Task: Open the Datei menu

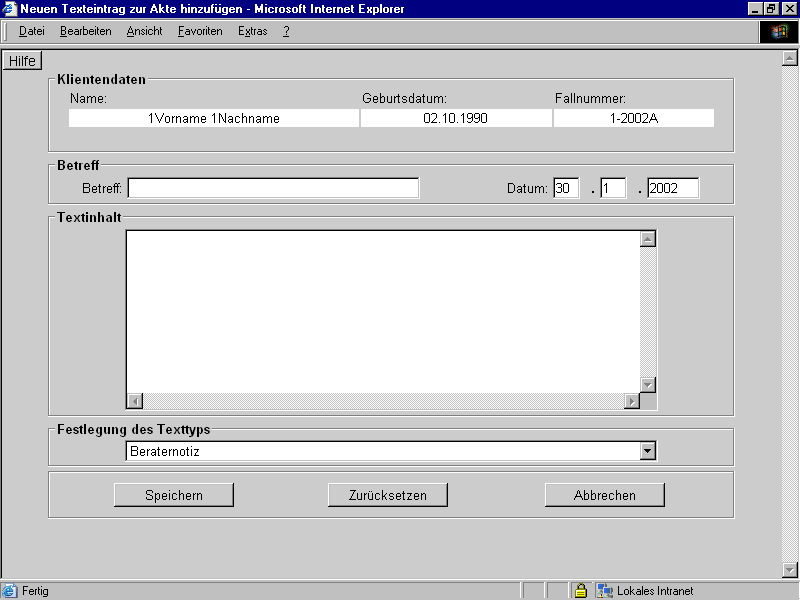Action: tap(32, 31)
